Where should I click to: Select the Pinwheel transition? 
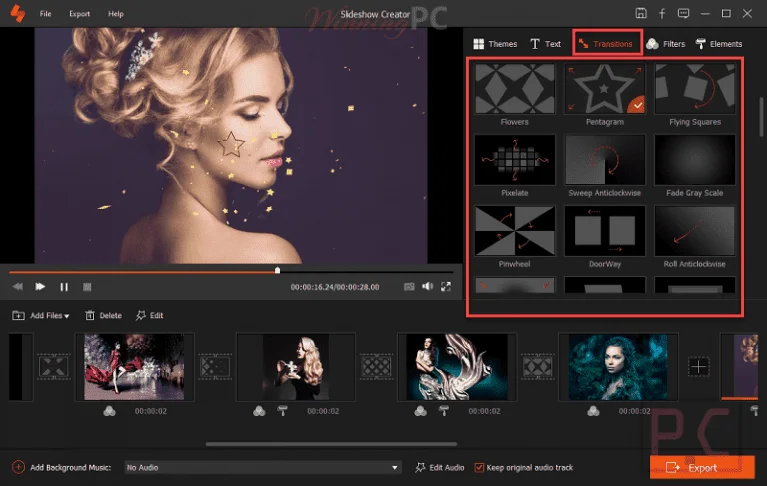(x=515, y=231)
